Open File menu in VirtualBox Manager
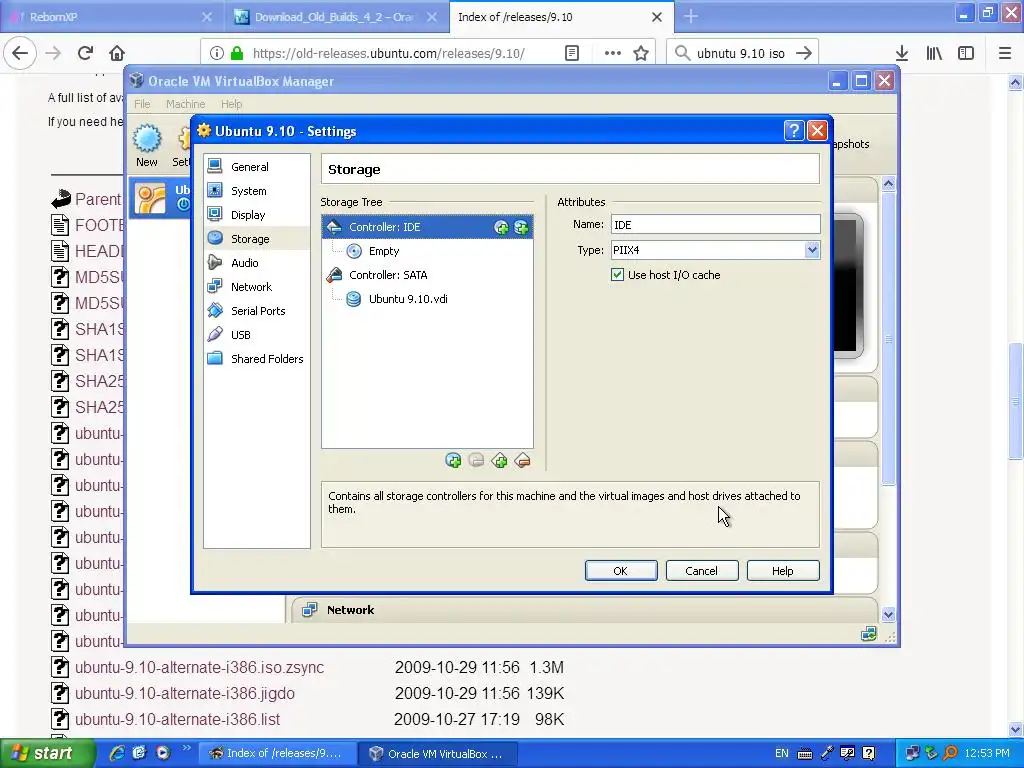Viewport: 1024px width, 768px height. coord(142,104)
